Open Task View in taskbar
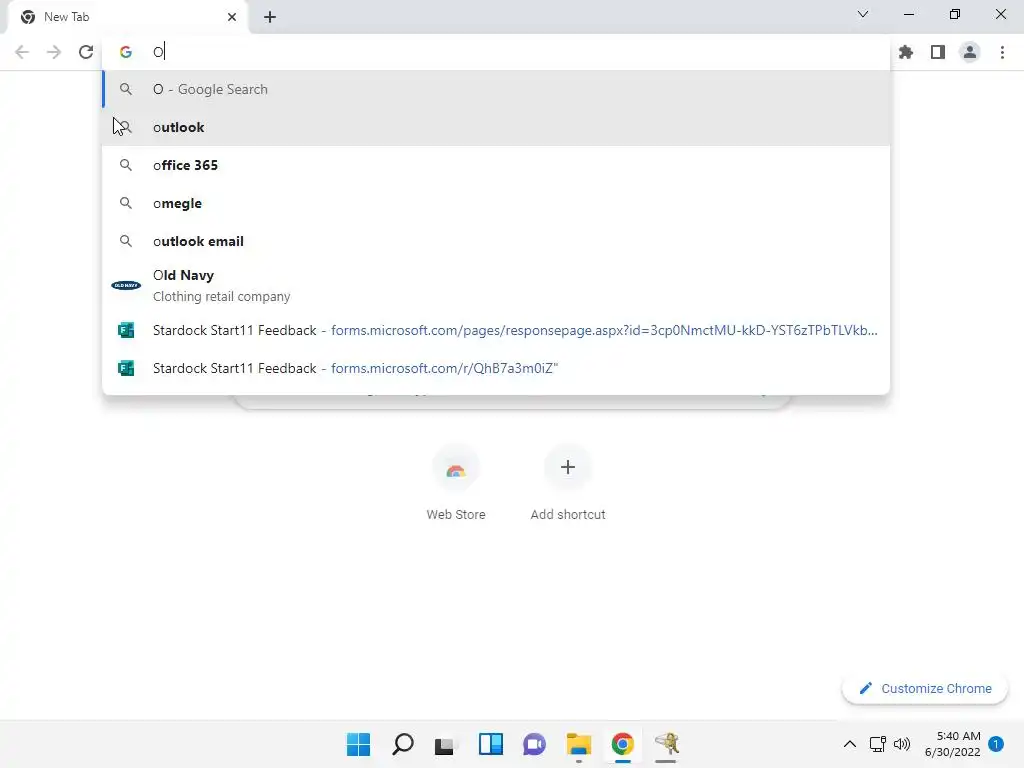This screenshot has height=768, width=1024. 446,744
